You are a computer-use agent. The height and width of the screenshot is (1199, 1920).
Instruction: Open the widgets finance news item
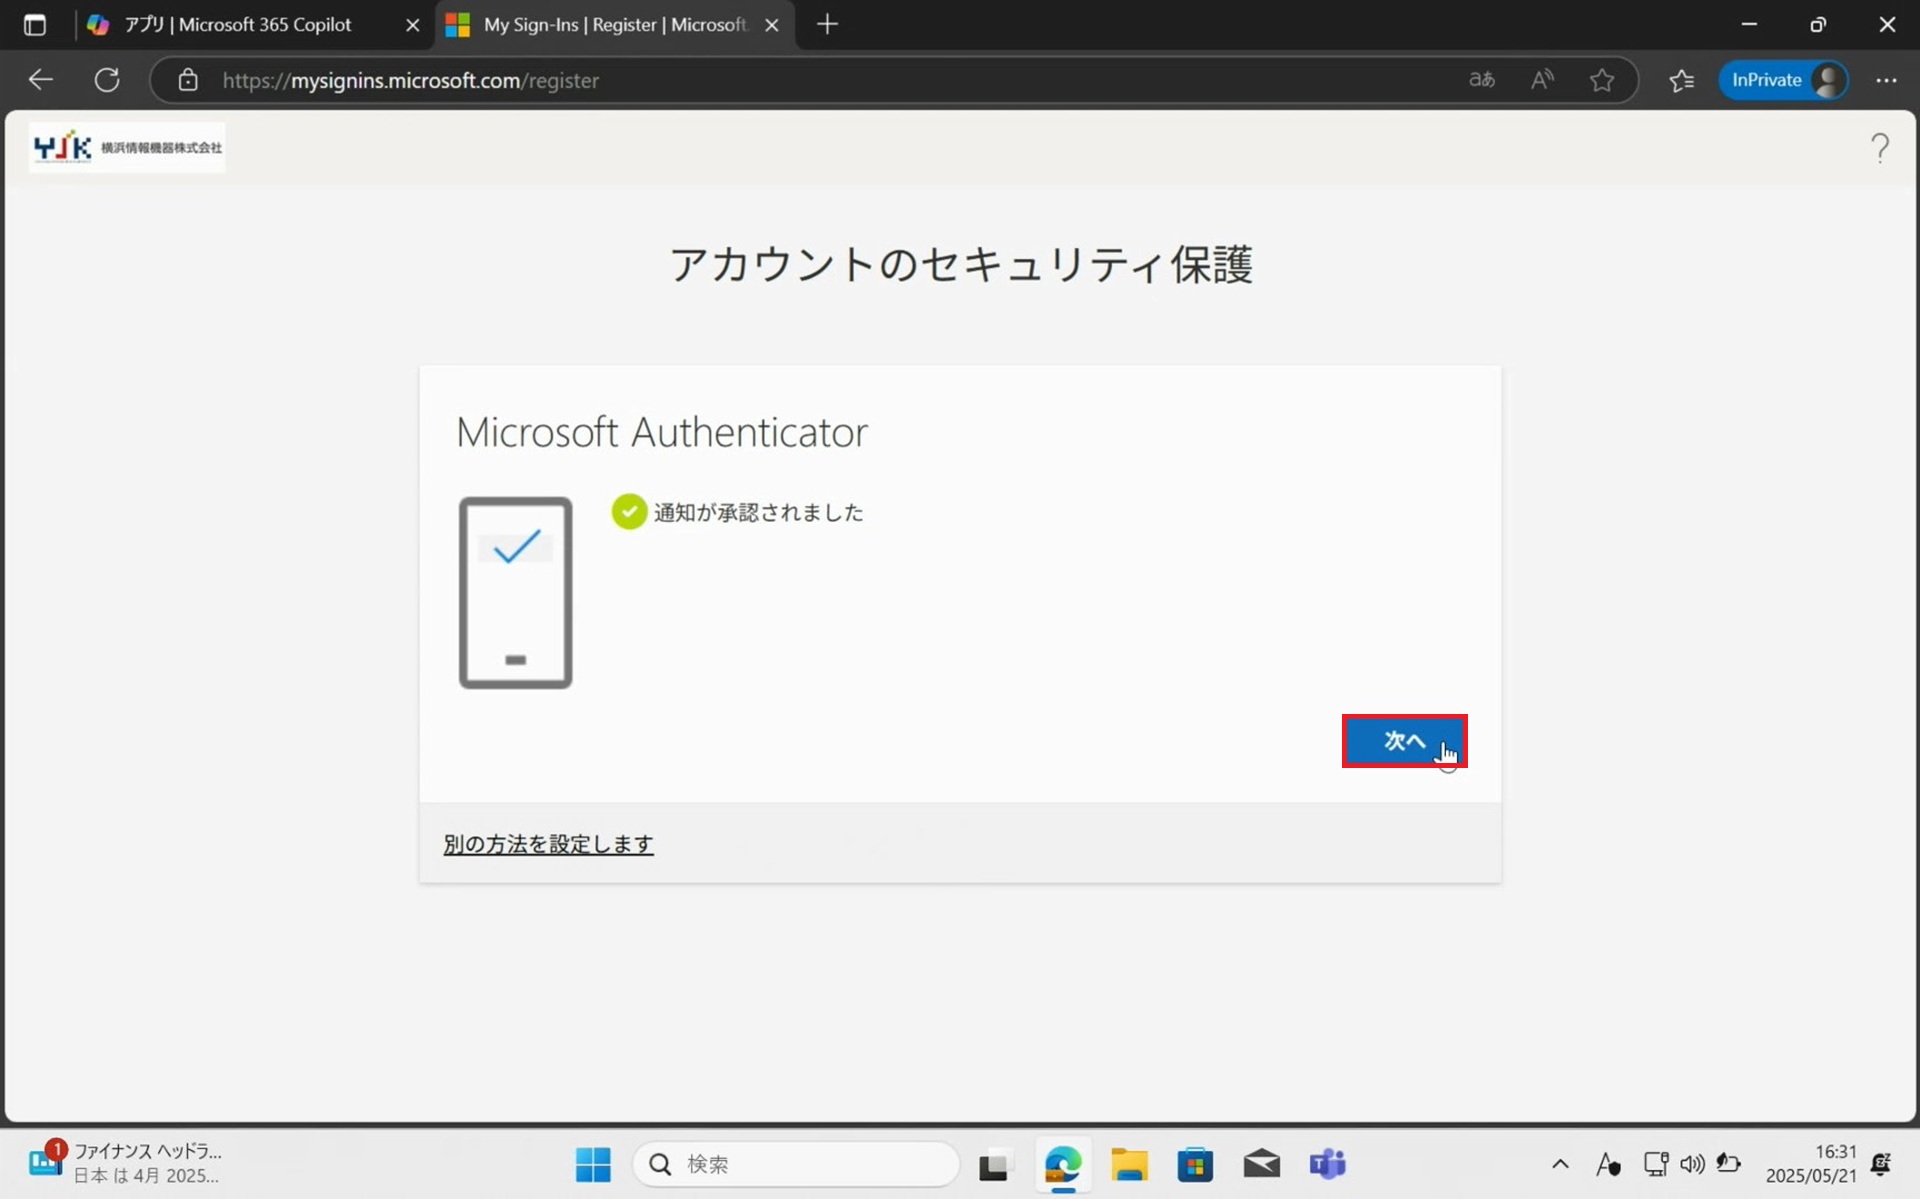point(125,1164)
